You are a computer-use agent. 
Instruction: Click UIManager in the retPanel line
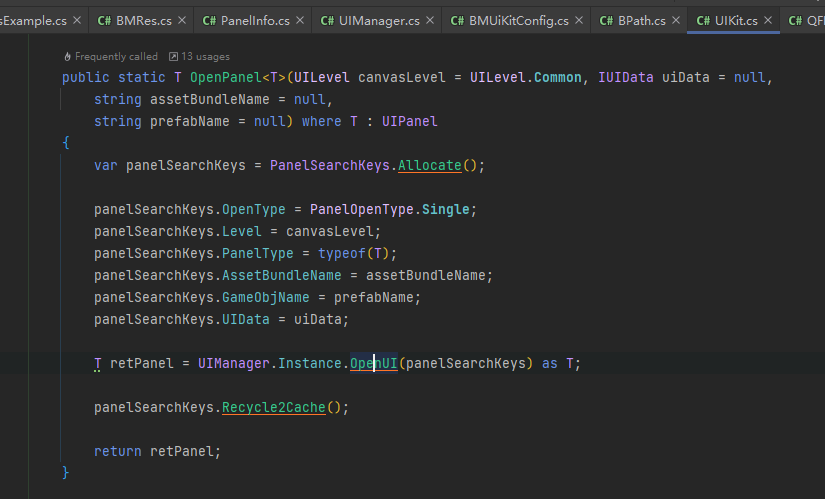(234, 363)
